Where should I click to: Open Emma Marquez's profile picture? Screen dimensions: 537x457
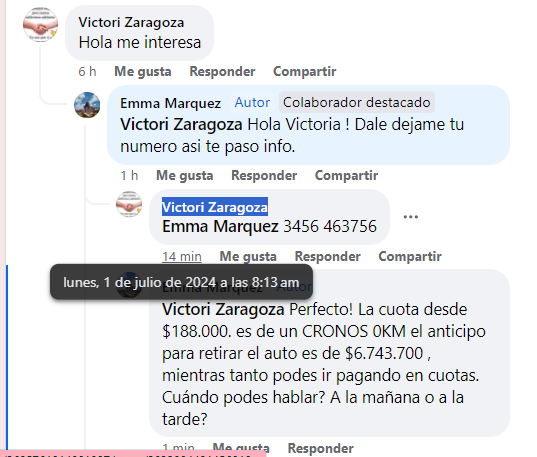87,105
